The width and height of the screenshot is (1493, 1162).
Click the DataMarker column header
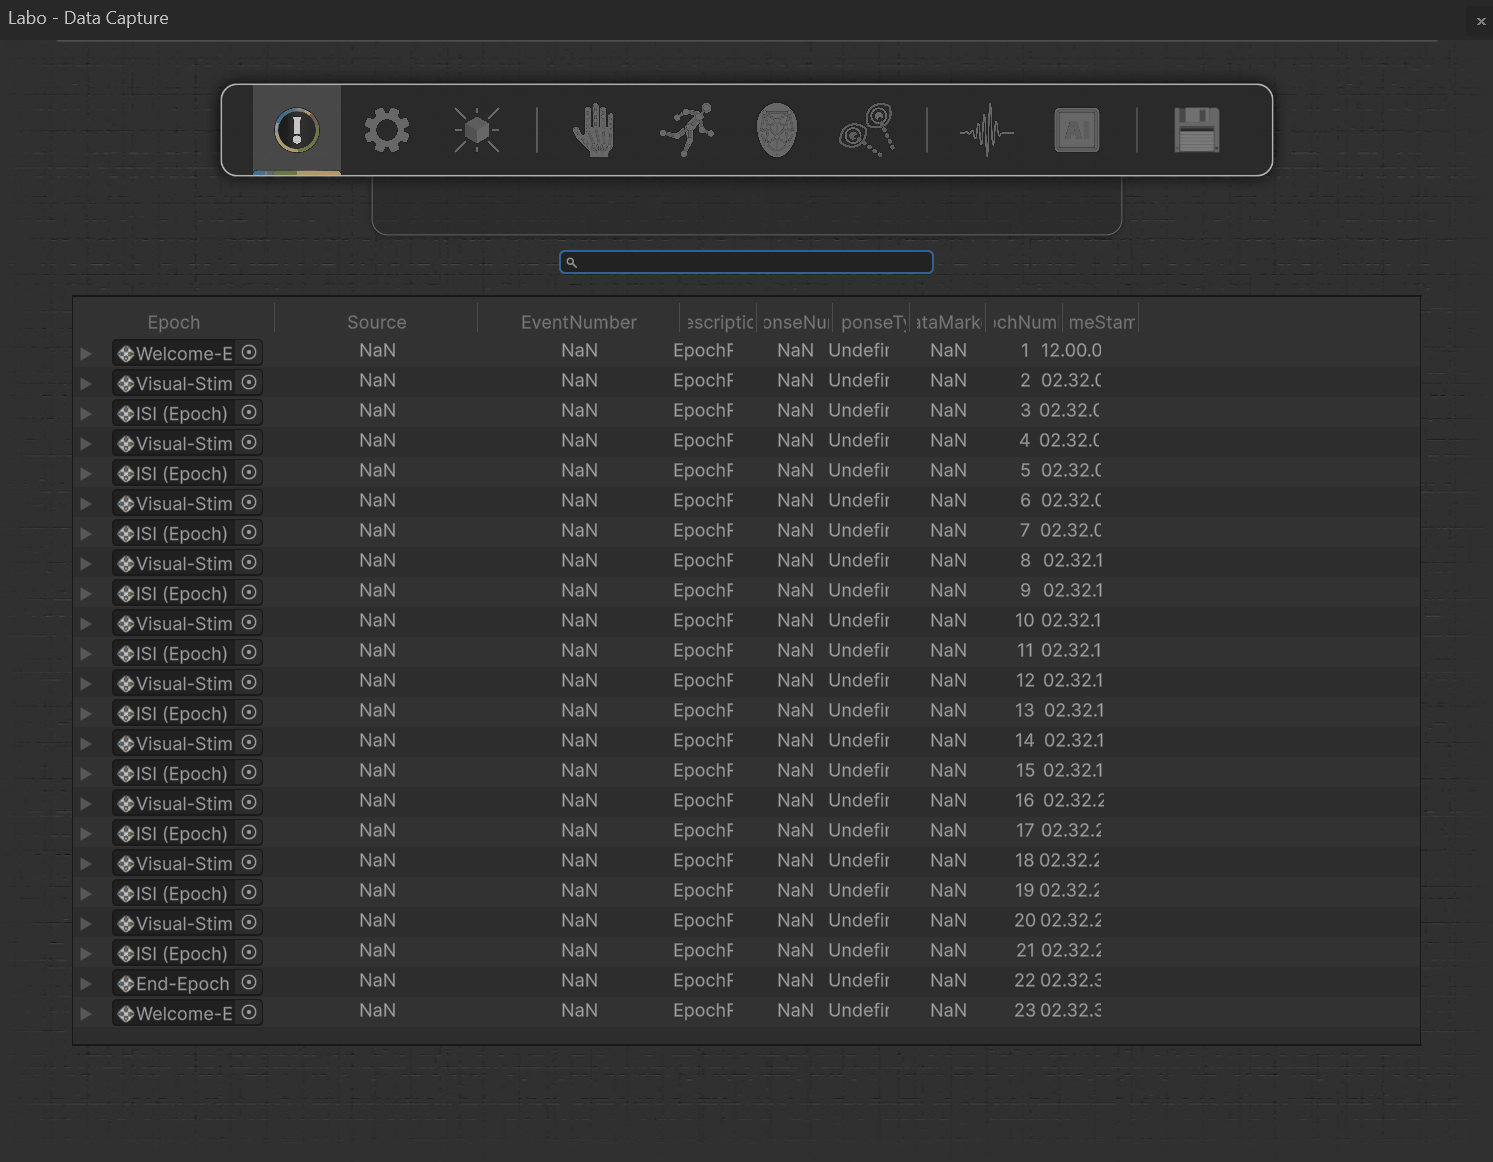[x=948, y=322]
